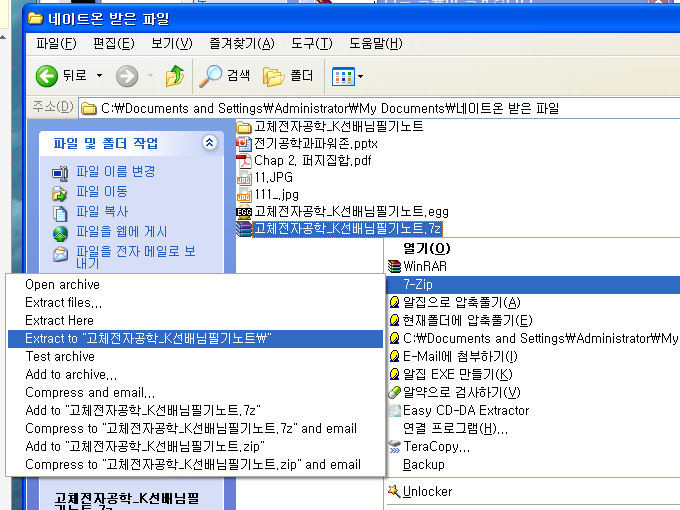The width and height of the screenshot is (680, 510).
Task: Choose Compress and email... entry
Action: pos(195,392)
